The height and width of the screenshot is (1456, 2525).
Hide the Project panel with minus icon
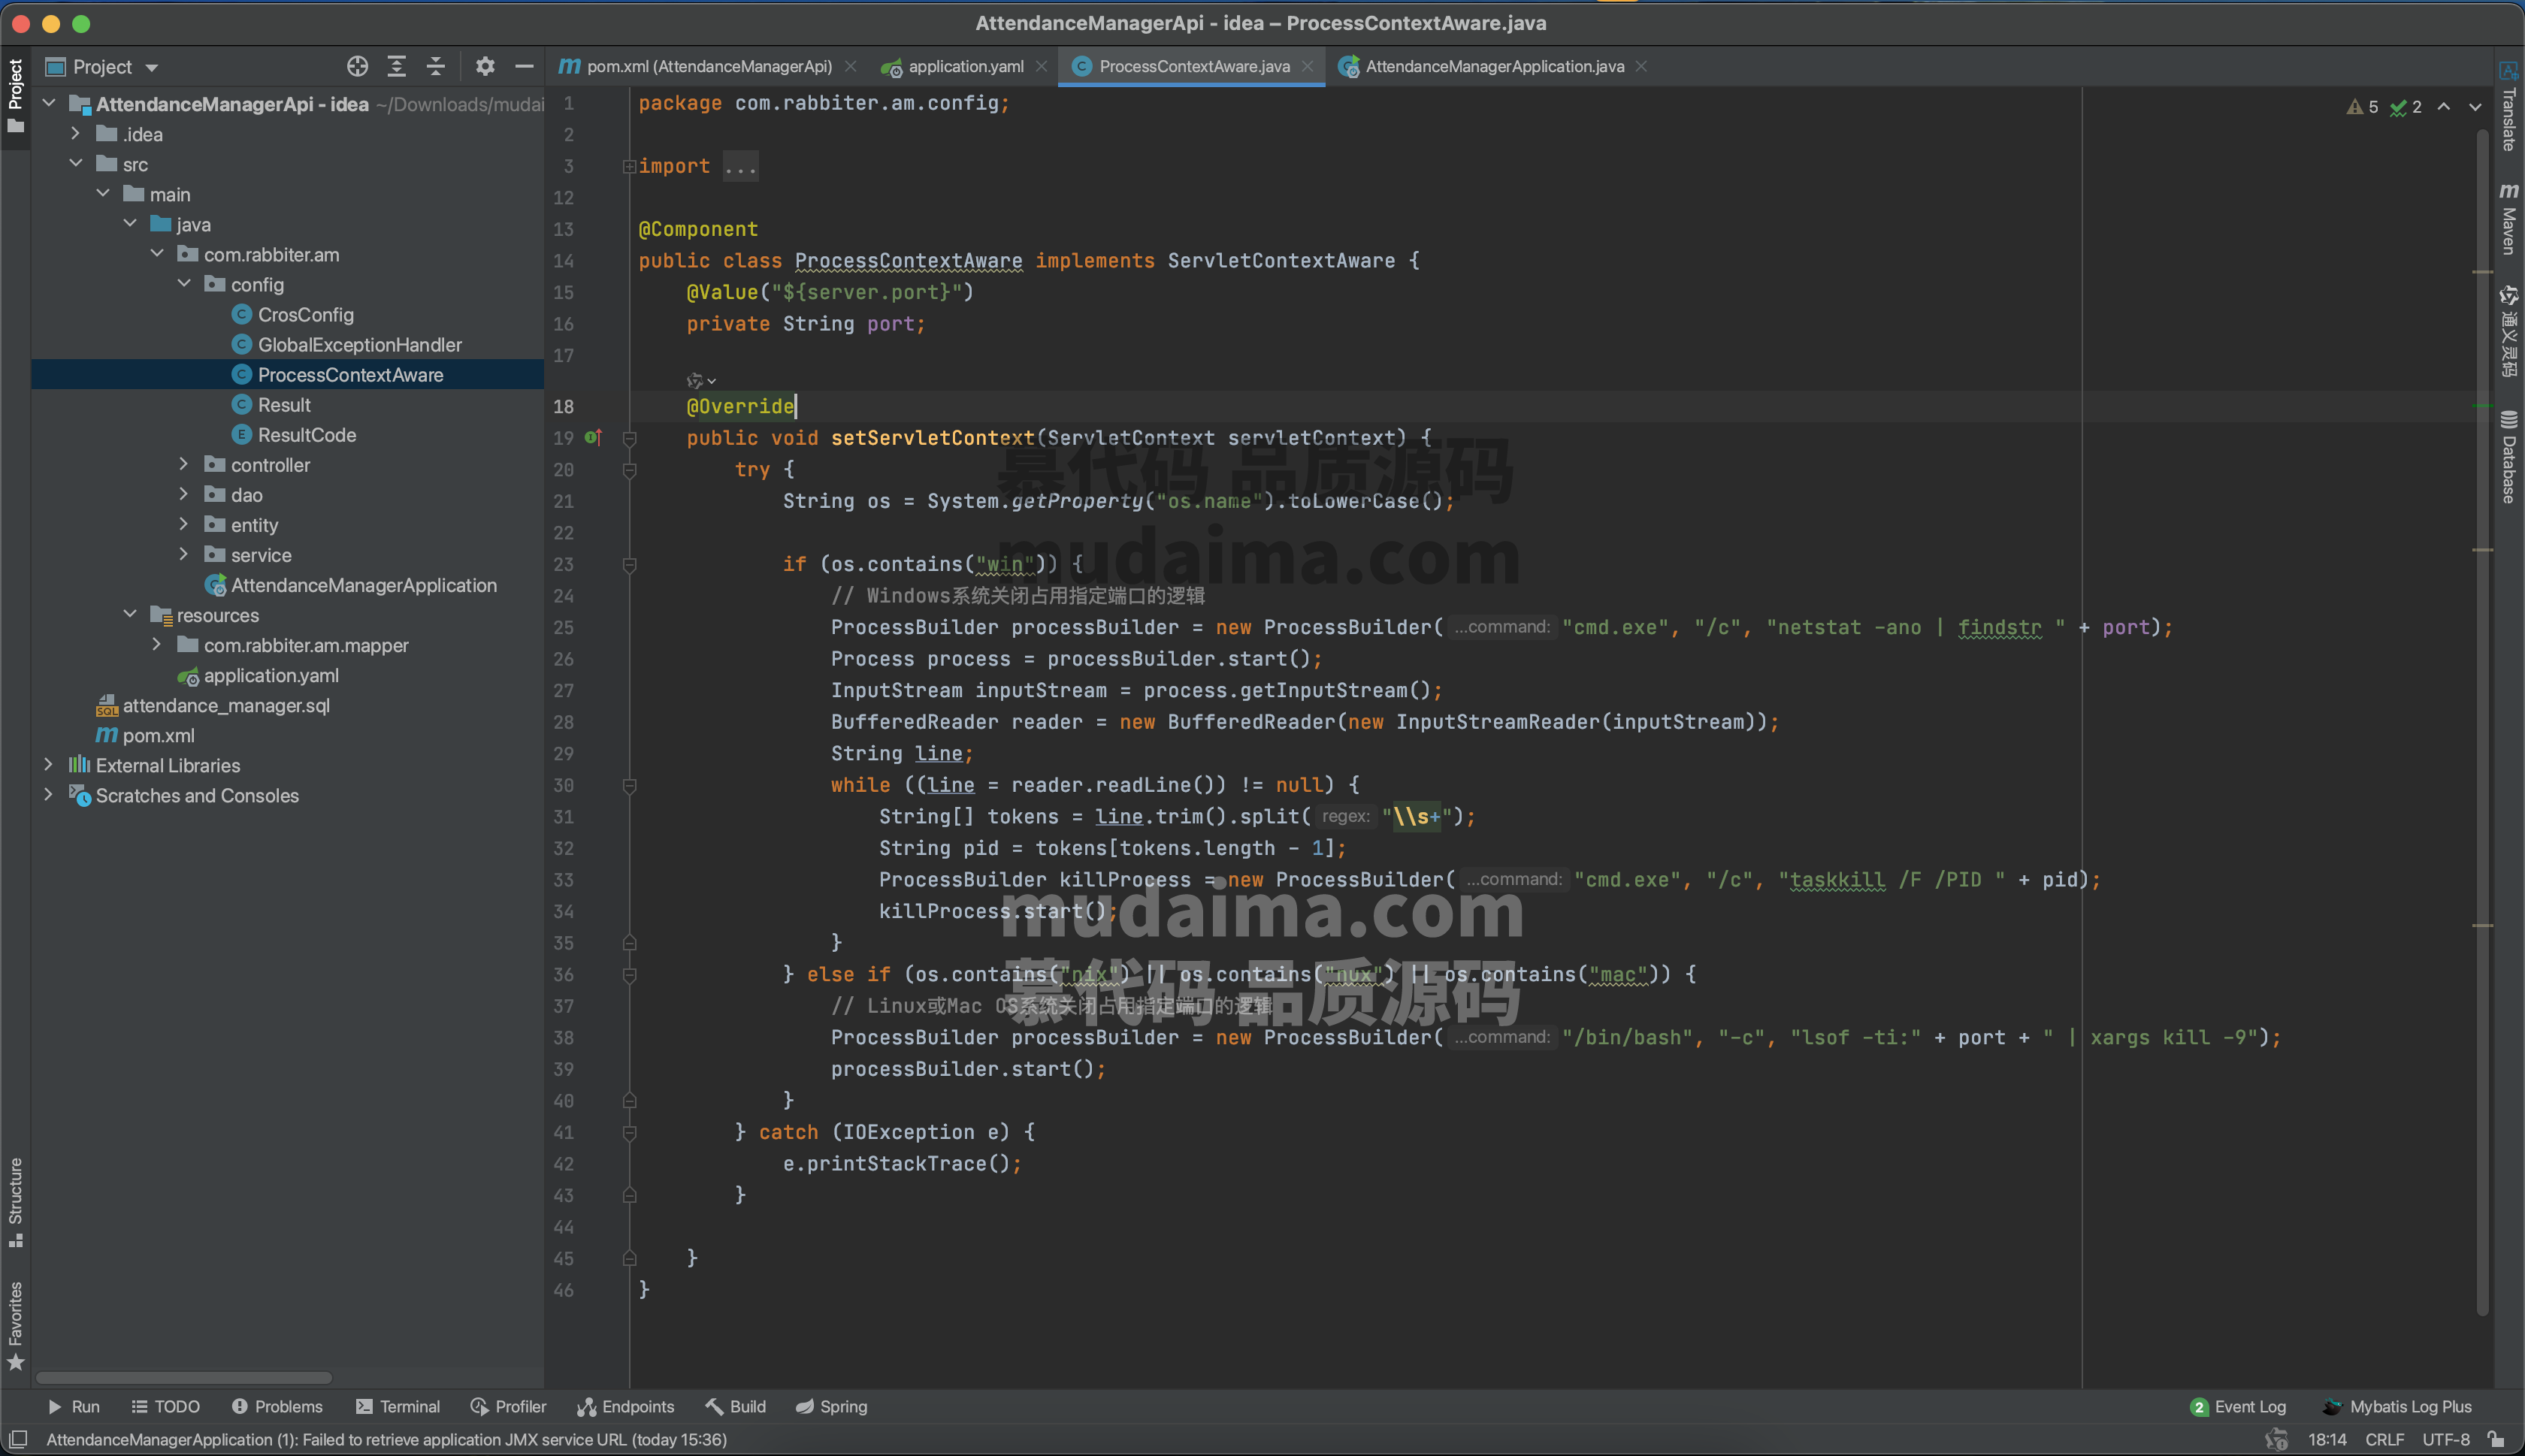524,67
